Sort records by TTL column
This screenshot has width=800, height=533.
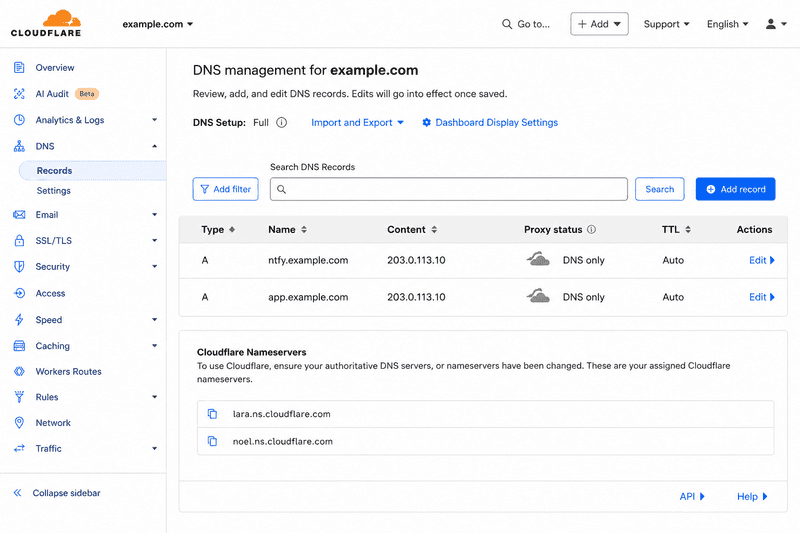[x=676, y=230]
